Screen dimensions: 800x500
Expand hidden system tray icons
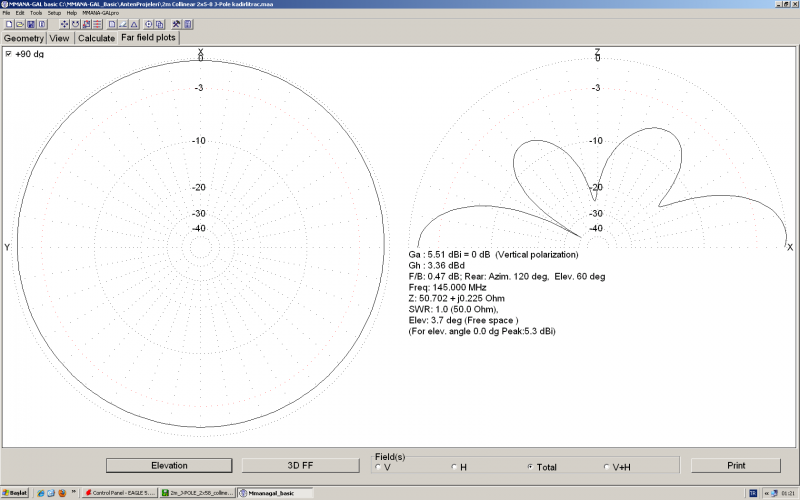766,493
